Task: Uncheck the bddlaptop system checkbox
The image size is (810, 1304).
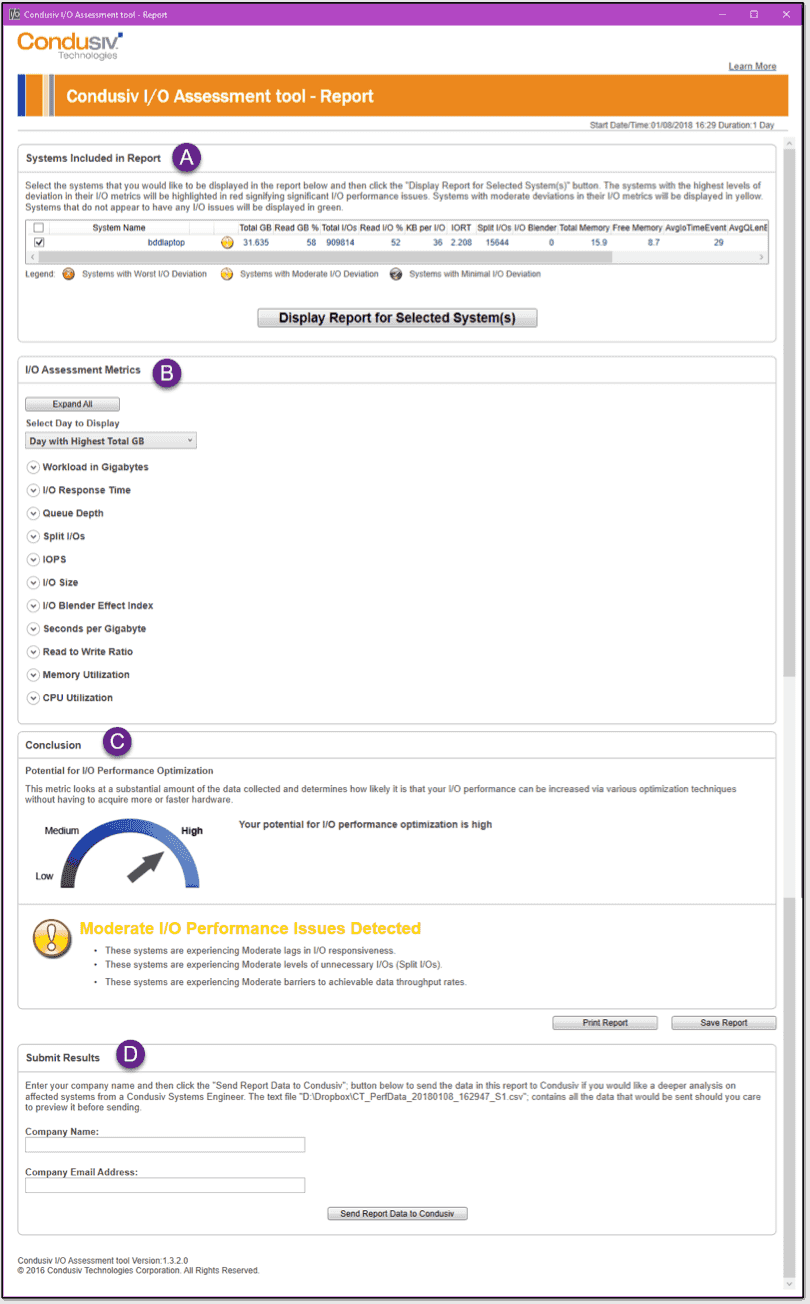Action: point(39,242)
